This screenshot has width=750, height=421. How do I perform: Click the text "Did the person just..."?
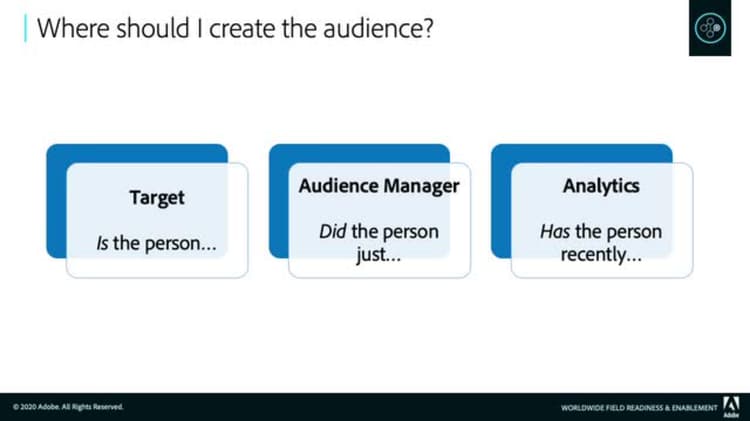click(x=379, y=243)
